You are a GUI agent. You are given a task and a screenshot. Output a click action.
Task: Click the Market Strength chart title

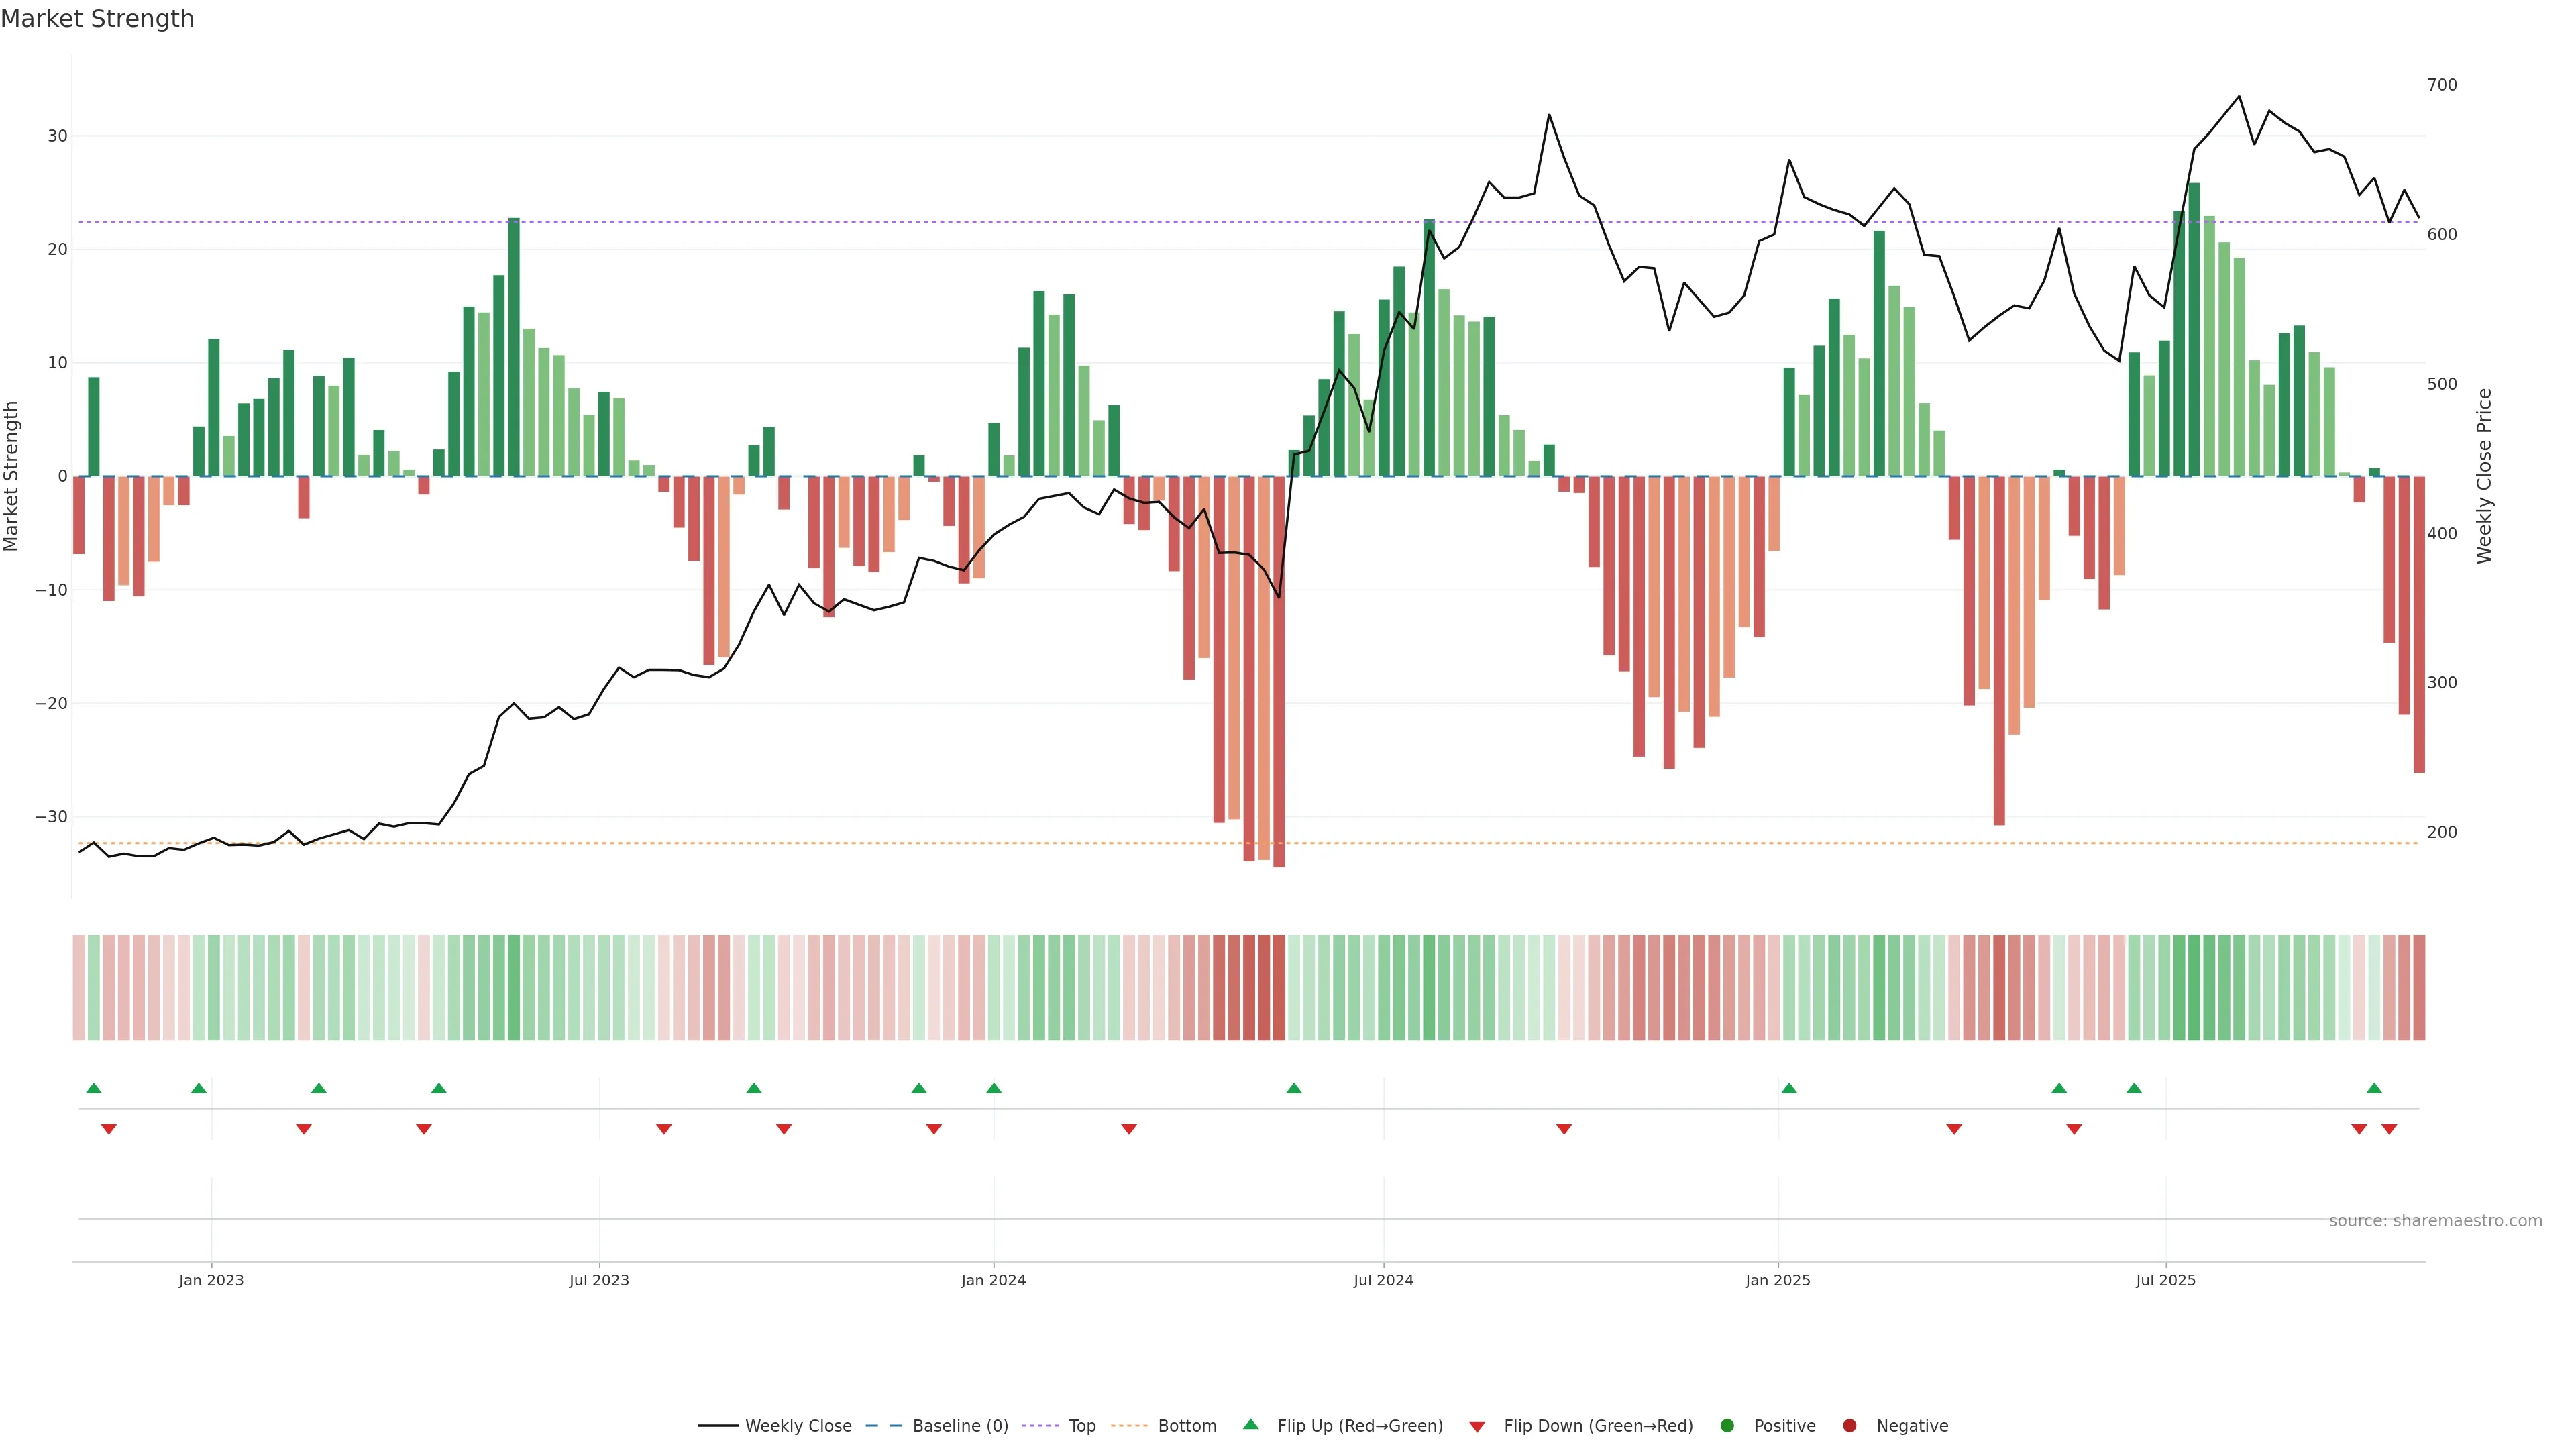(97, 19)
